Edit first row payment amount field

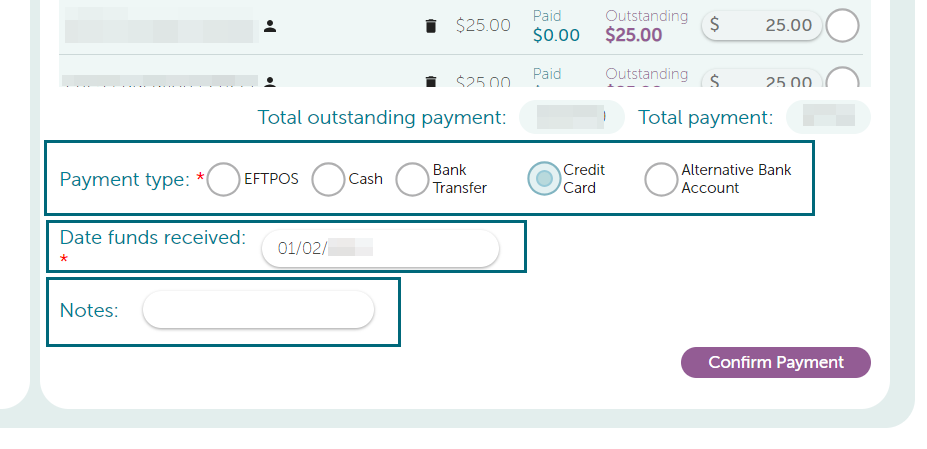(761, 25)
